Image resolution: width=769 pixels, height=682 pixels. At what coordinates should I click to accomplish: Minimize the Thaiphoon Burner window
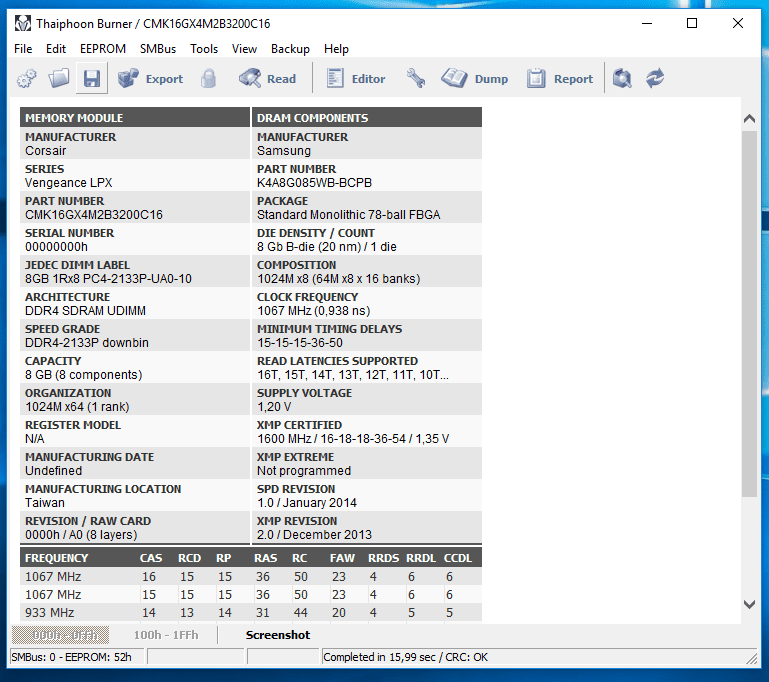point(647,23)
